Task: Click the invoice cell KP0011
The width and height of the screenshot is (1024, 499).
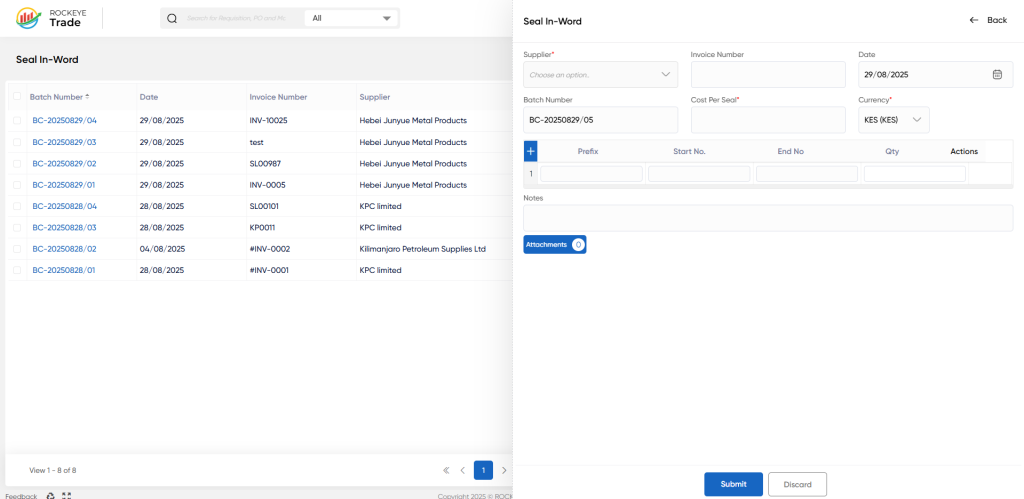Action: click(x=263, y=227)
